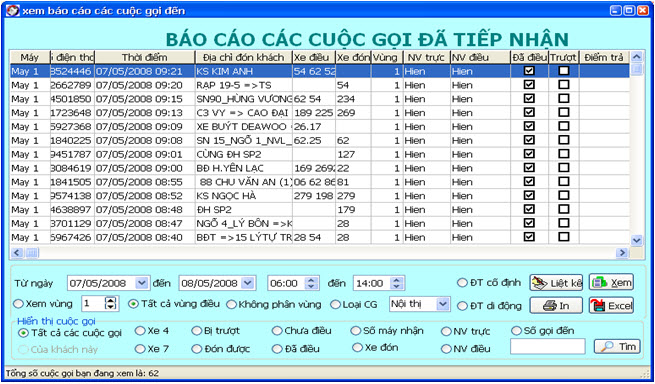Viewport: 655px width, 384px height.
Task: Expand the Nội thị combo box
Action: [442, 304]
